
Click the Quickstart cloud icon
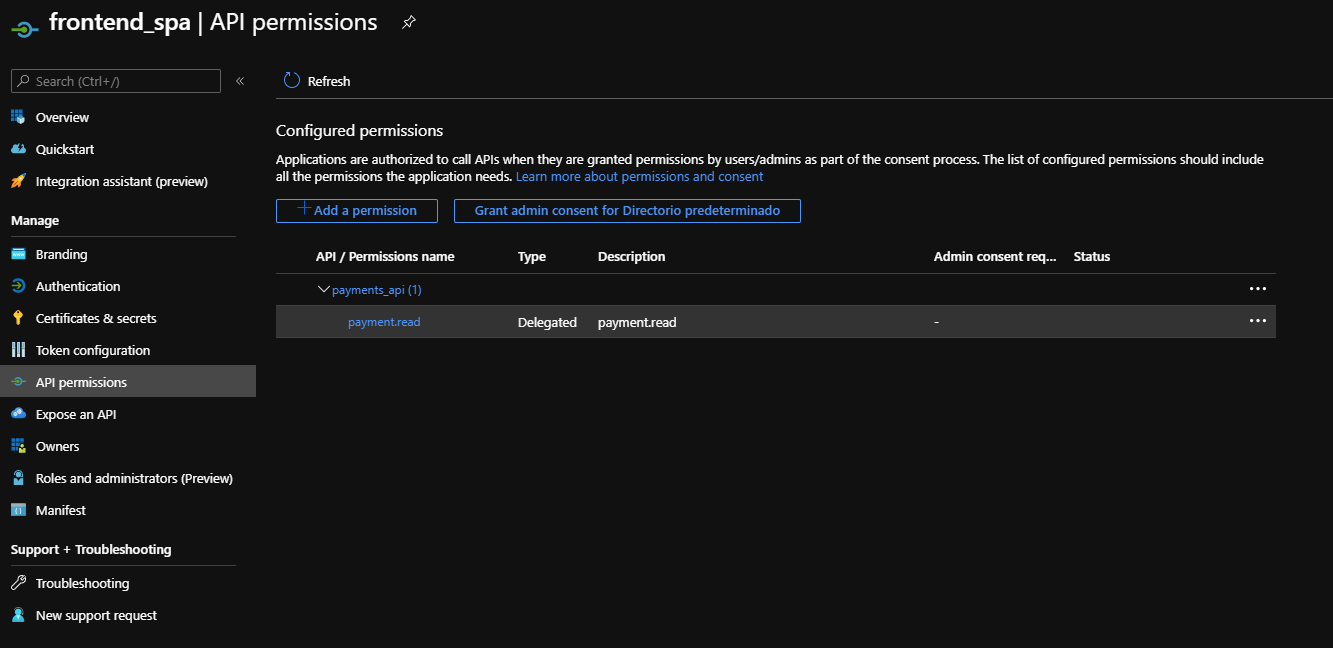click(x=18, y=149)
